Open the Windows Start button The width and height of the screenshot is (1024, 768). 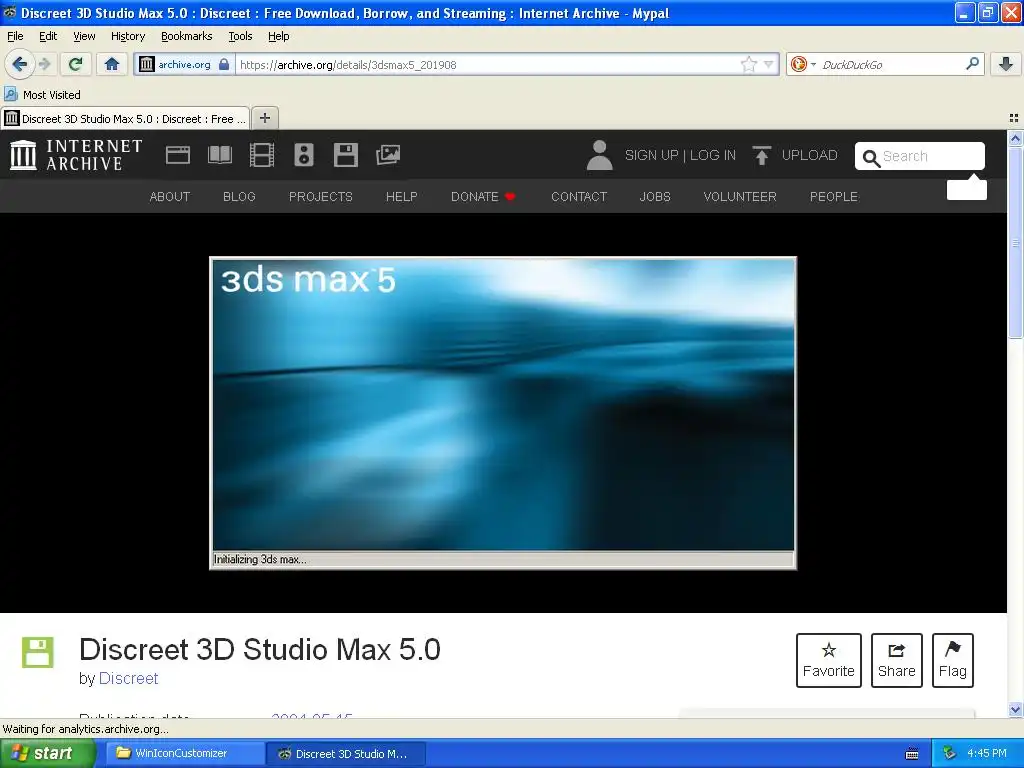pyautogui.click(x=47, y=754)
